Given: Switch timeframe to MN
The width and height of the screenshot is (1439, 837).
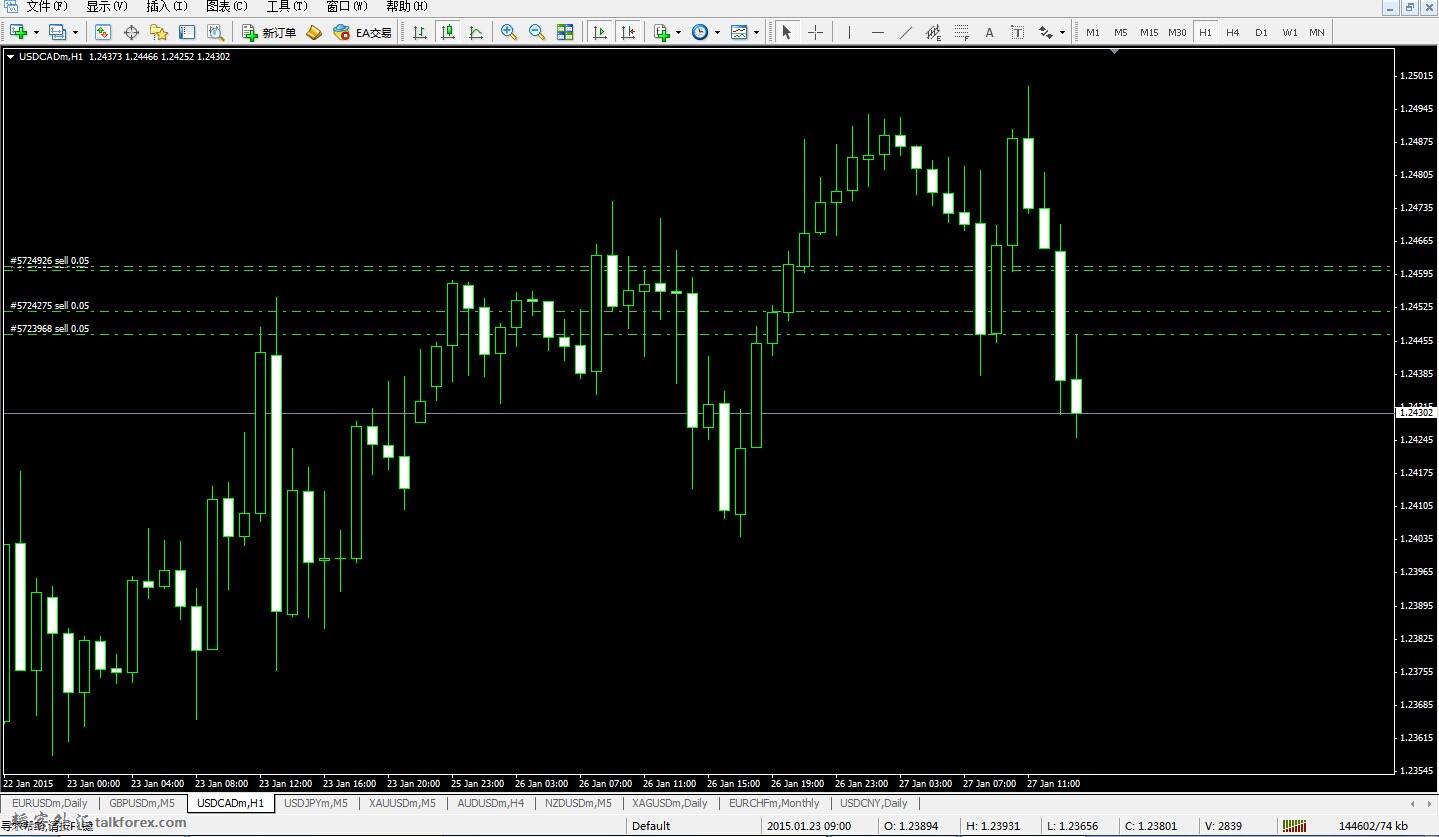Looking at the screenshot, I should [x=1317, y=32].
